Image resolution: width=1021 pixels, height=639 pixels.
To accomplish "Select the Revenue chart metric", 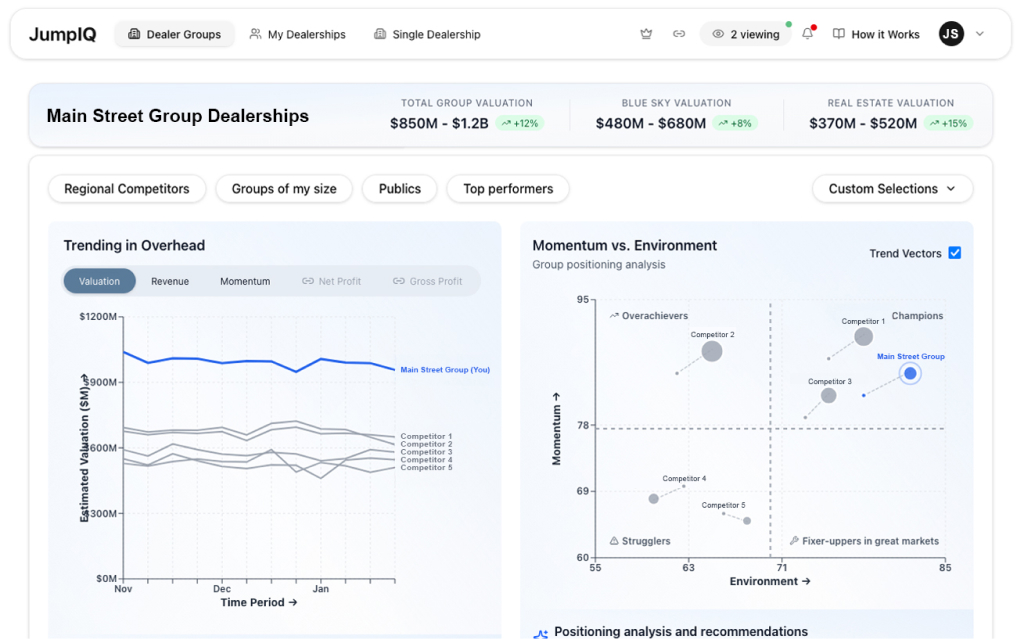I will click(x=170, y=281).
